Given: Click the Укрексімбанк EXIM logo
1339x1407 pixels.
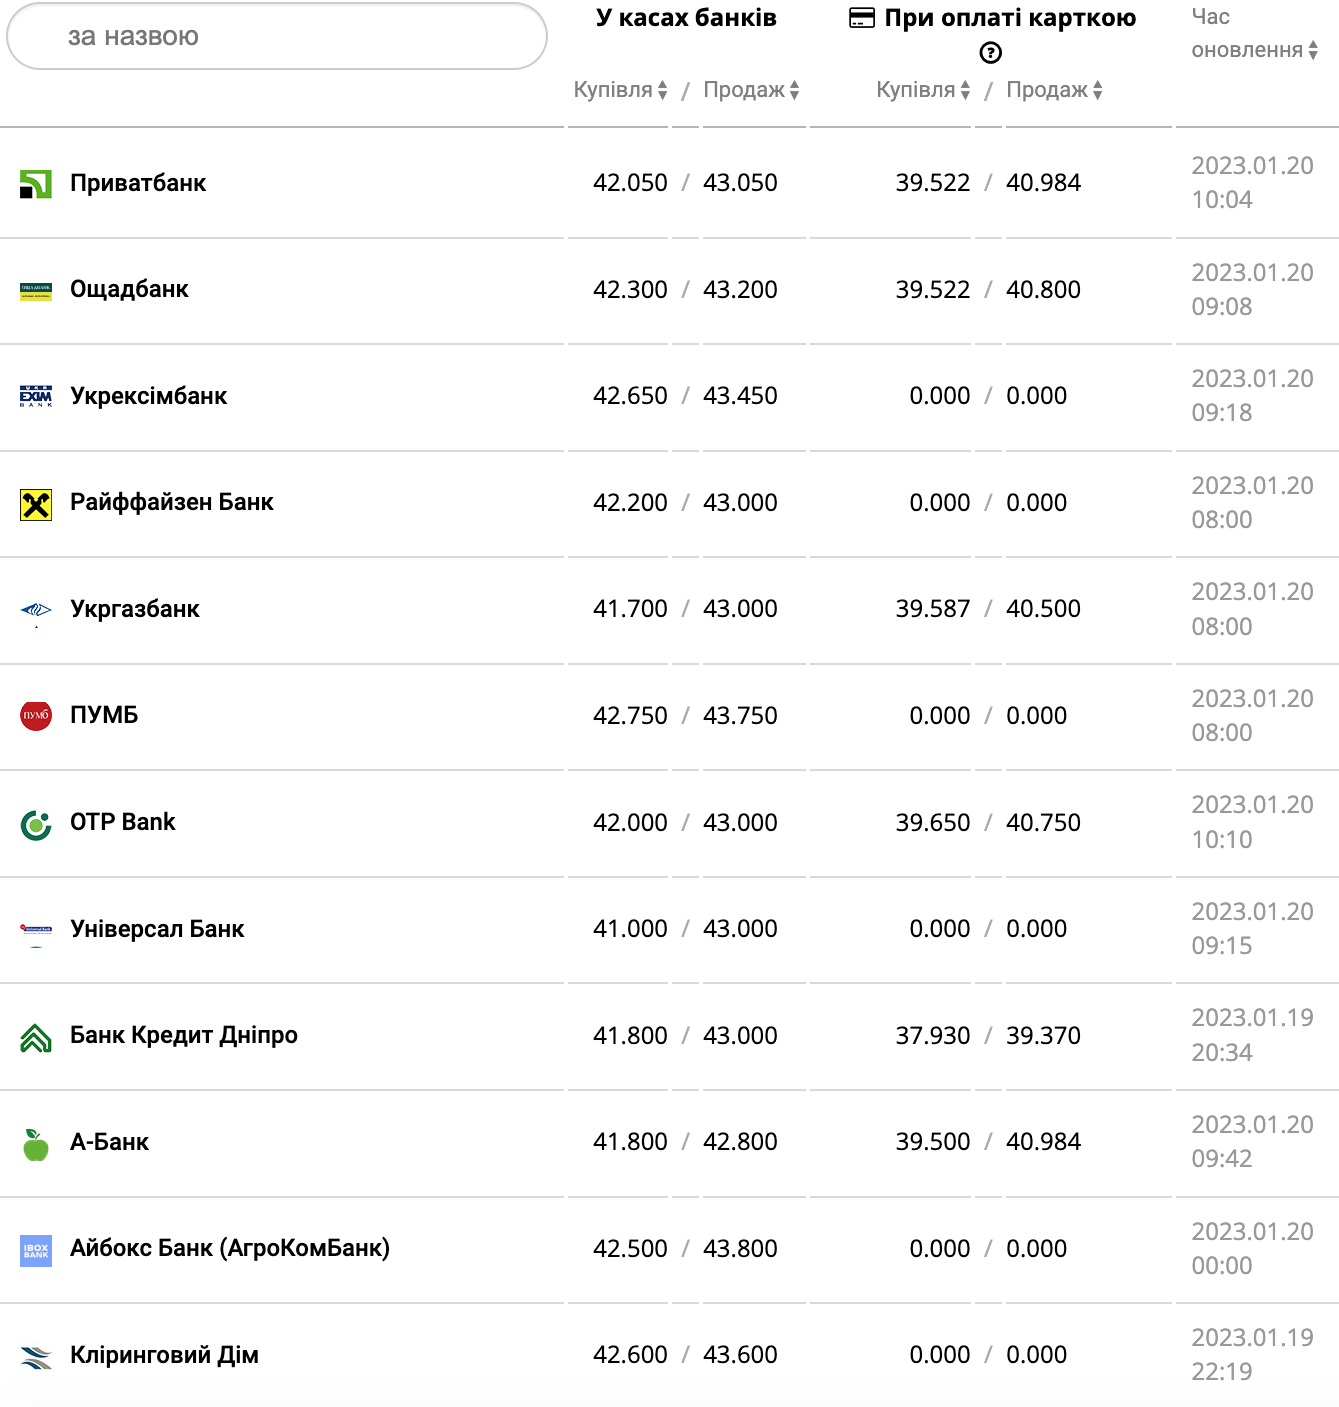Looking at the screenshot, I should click(36, 397).
